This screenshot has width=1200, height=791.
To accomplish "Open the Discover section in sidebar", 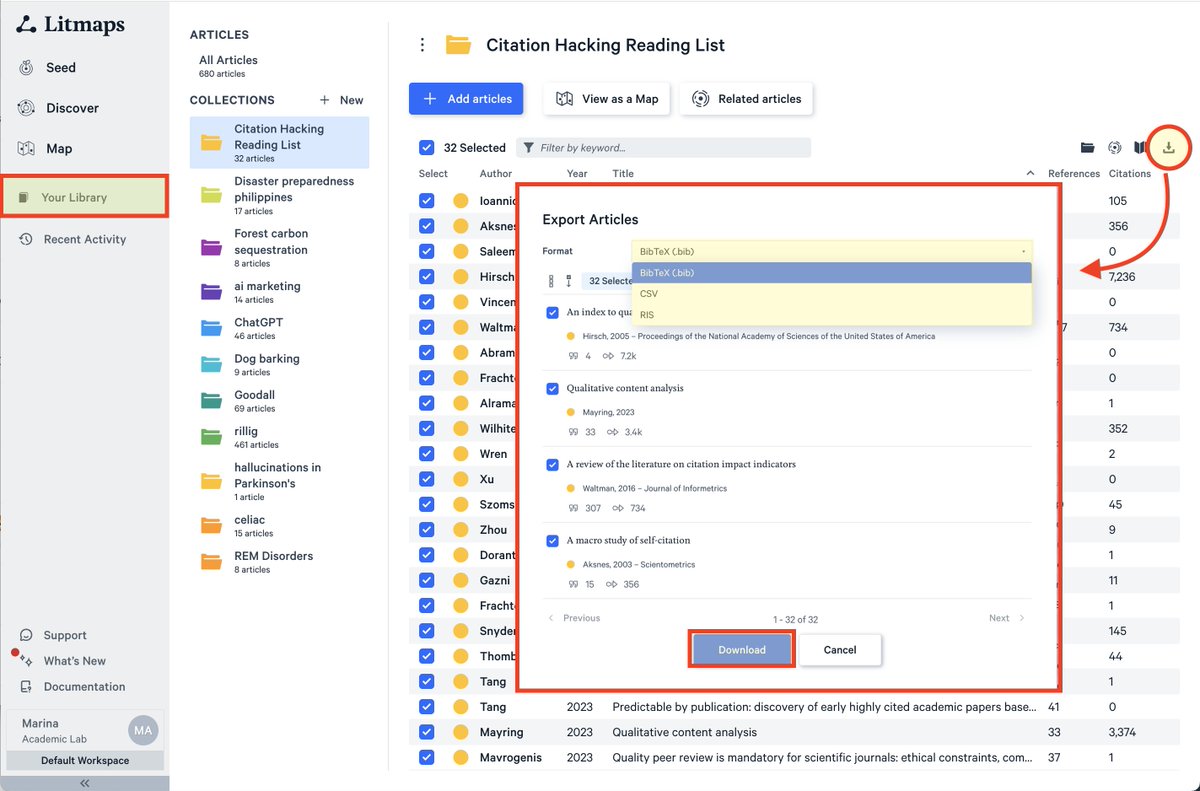I will [58, 108].
